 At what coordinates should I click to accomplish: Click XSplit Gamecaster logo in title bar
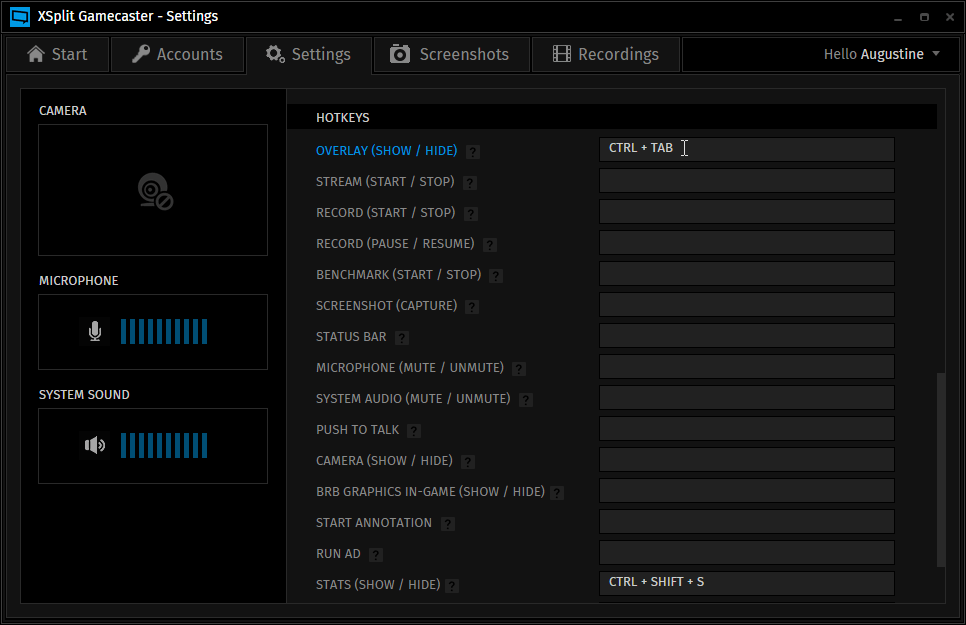point(19,16)
